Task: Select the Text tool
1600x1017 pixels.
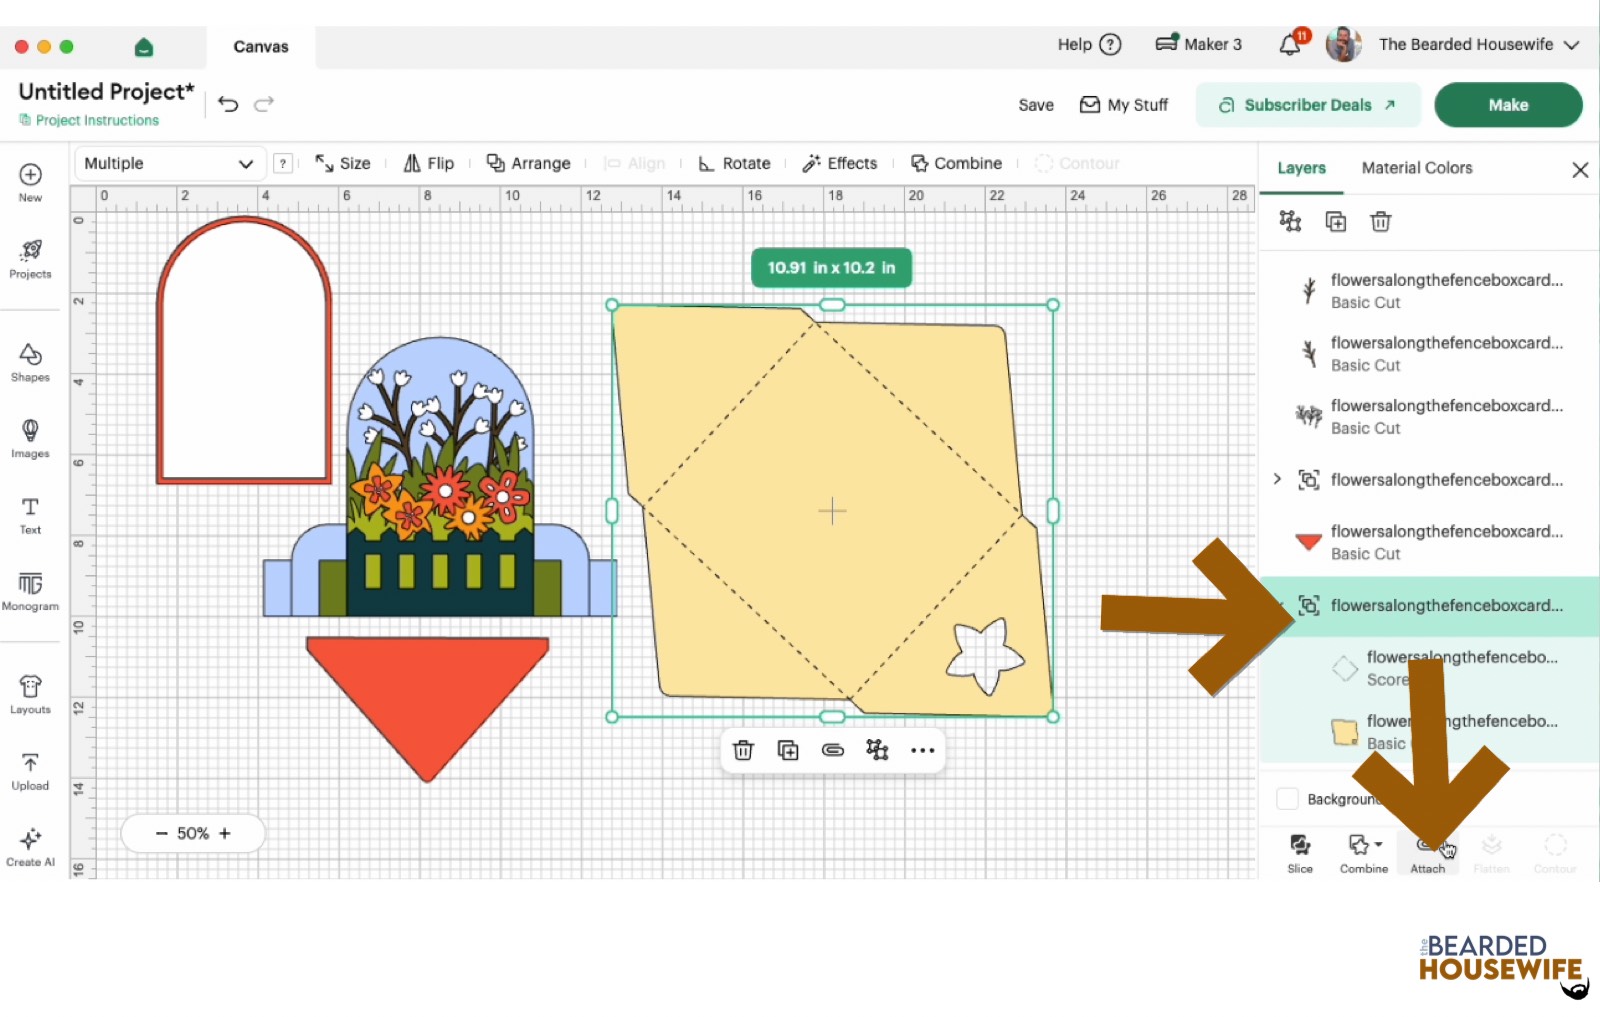Action: pos(30,514)
